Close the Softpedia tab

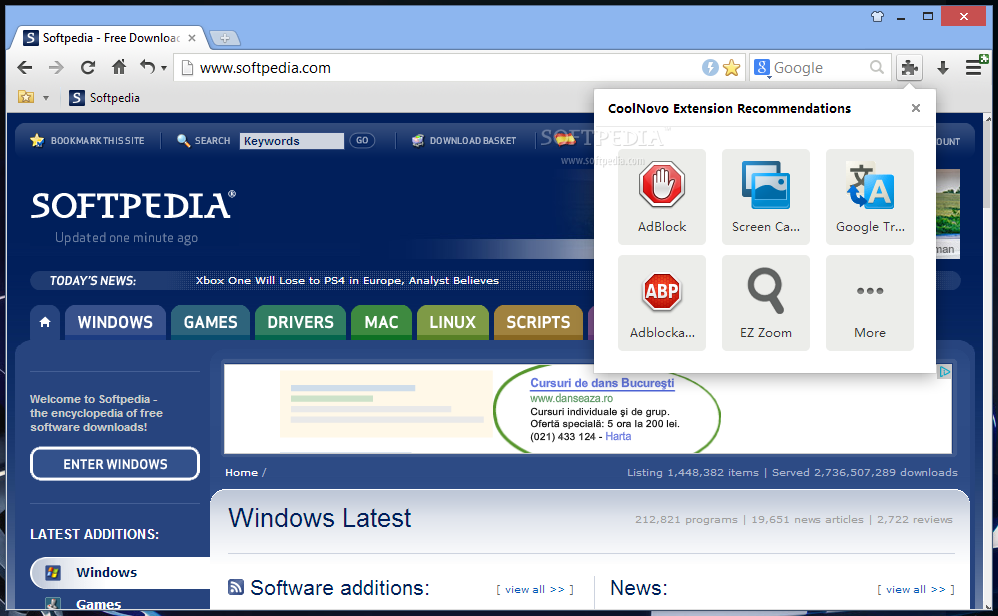coord(192,38)
